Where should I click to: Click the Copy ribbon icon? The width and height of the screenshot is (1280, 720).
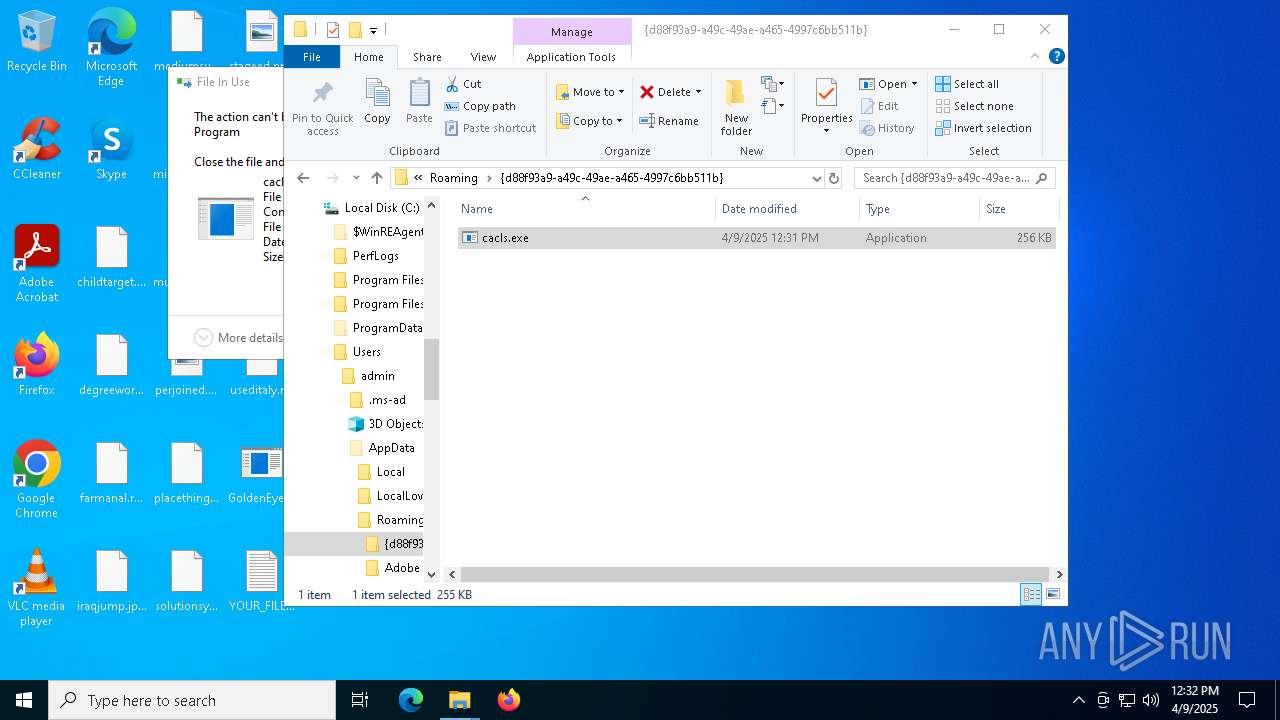coord(377,102)
